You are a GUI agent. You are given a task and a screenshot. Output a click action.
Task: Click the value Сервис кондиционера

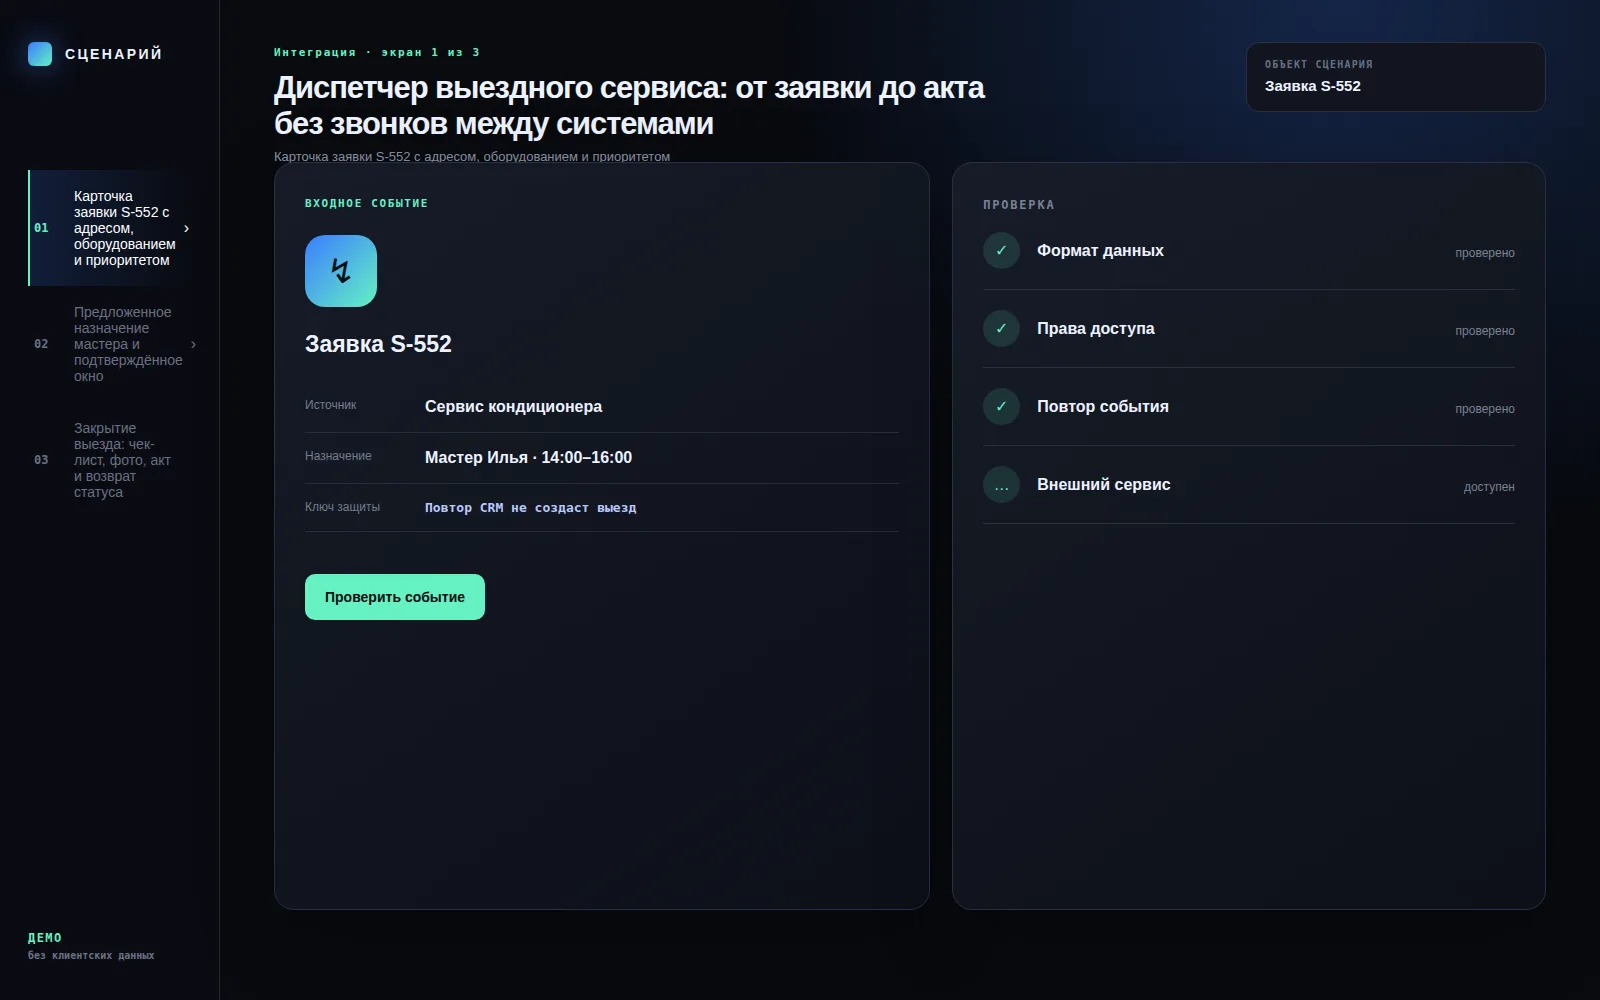[513, 407]
